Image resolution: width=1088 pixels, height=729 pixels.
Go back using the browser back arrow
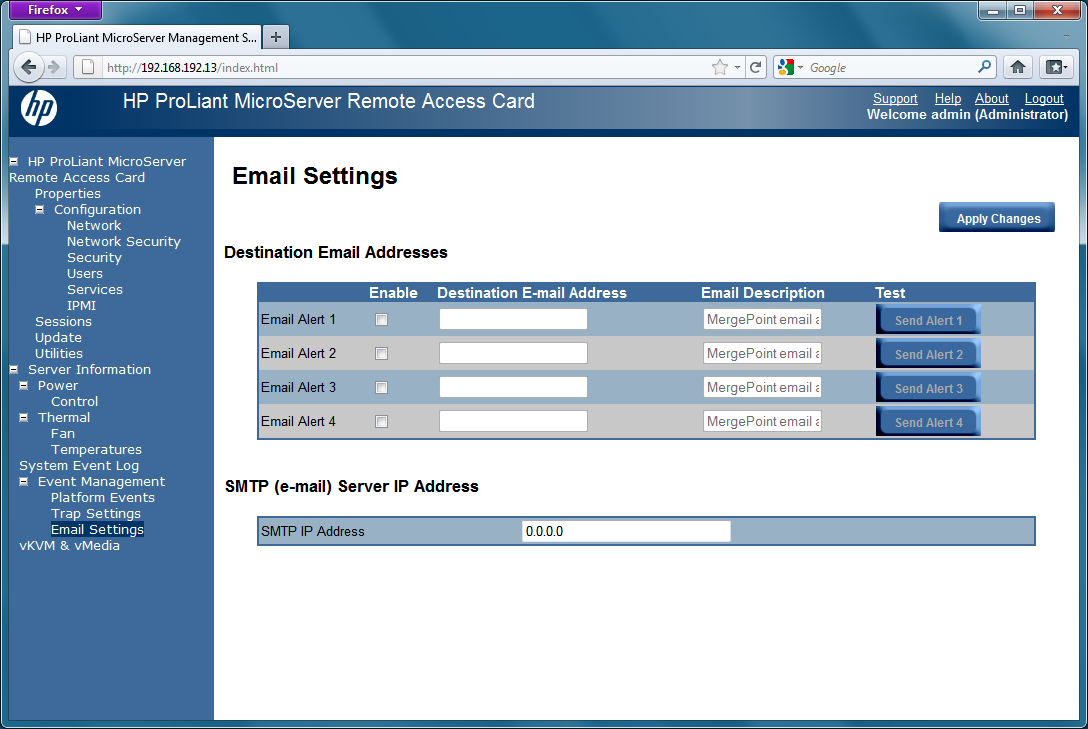tap(28, 67)
